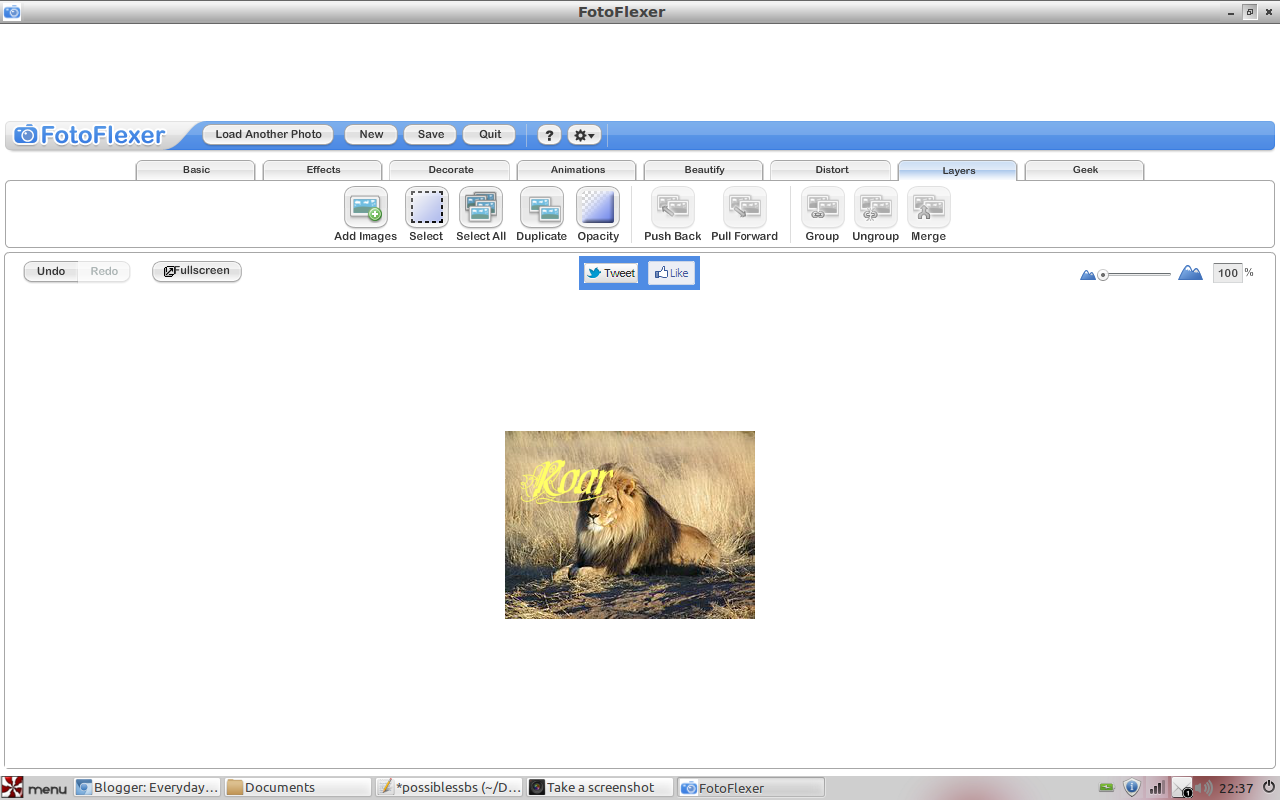
Task: Activate the Select layer tool
Action: 427,207
